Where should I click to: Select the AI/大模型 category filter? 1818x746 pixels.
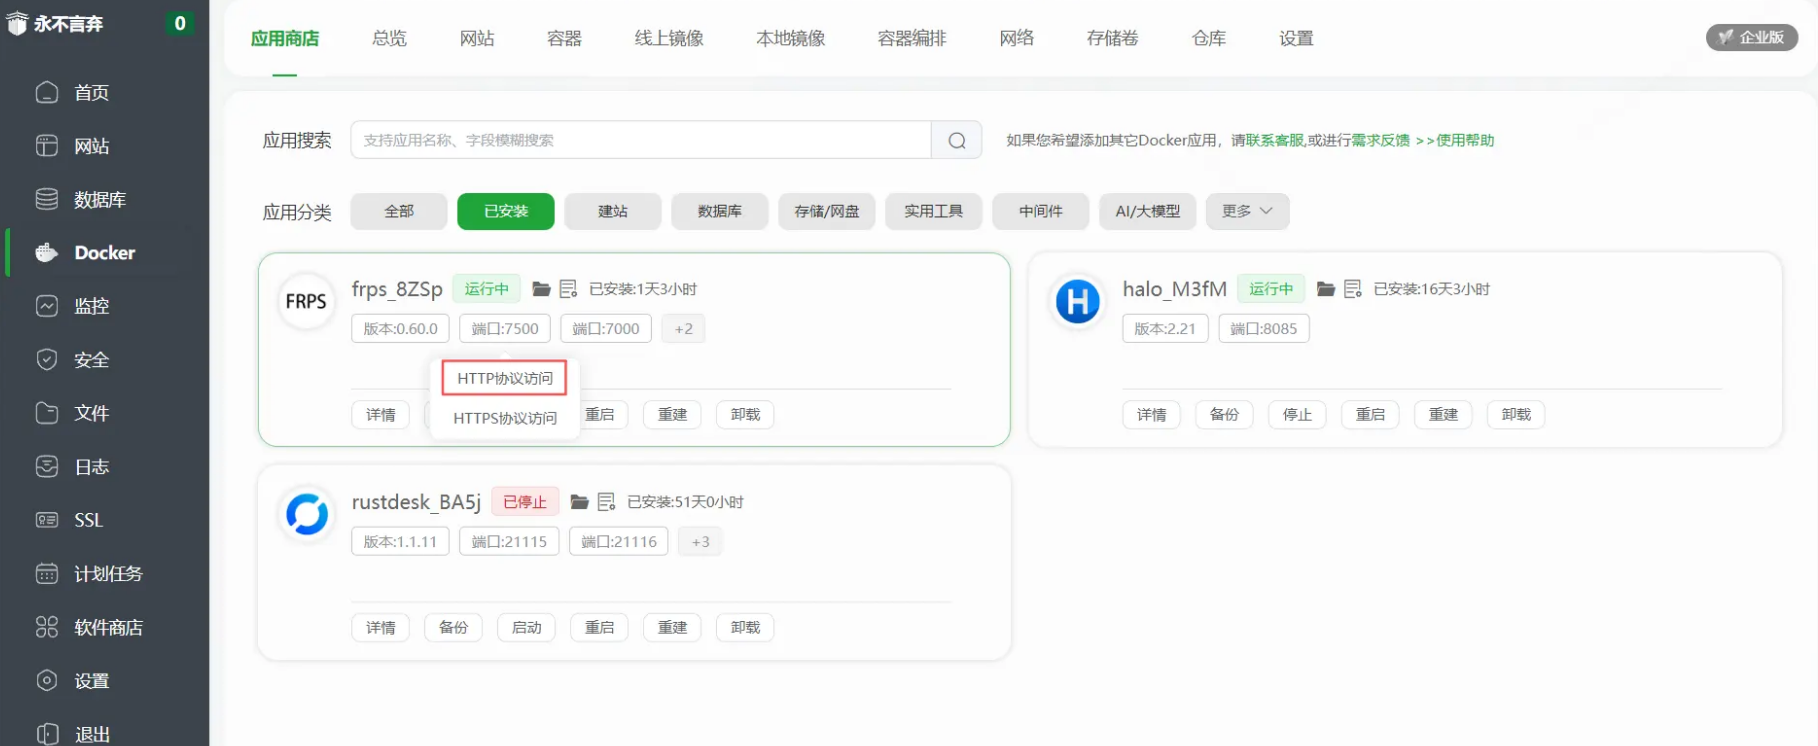pos(1147,211)
